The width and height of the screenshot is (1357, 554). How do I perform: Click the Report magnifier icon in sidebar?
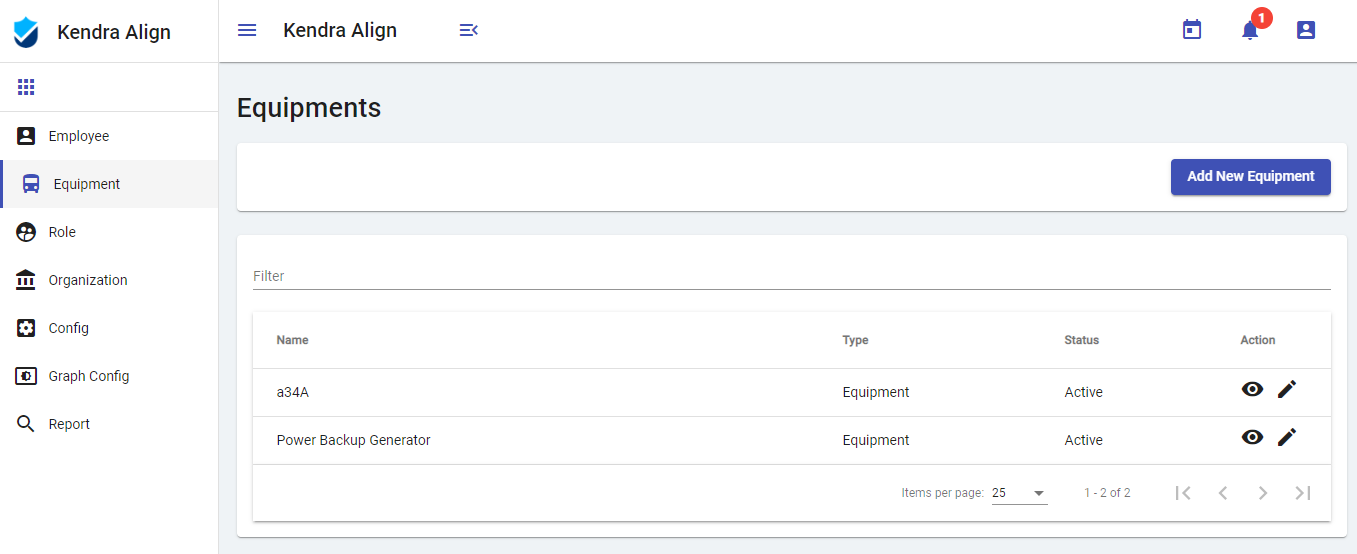point(26,424)
